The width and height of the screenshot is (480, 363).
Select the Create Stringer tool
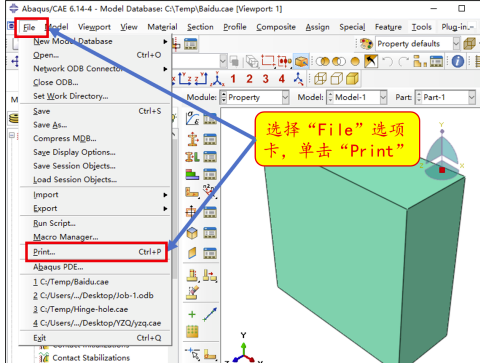point(192,253)
